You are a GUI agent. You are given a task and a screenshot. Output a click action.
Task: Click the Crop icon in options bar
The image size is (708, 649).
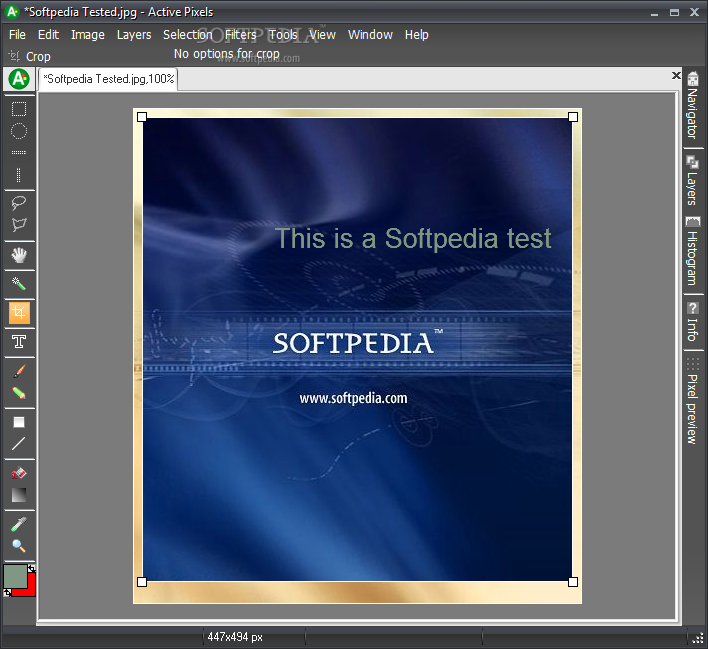tap(14, 56)
